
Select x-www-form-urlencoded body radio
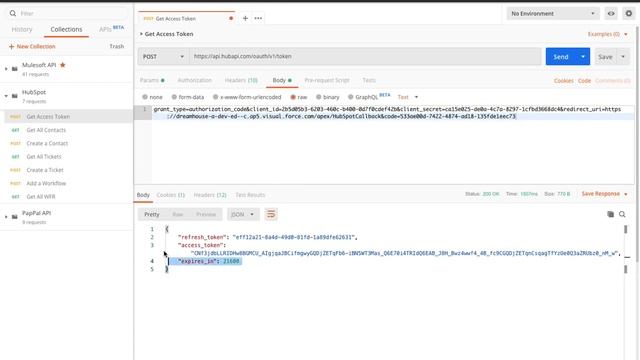pos(216,97)
